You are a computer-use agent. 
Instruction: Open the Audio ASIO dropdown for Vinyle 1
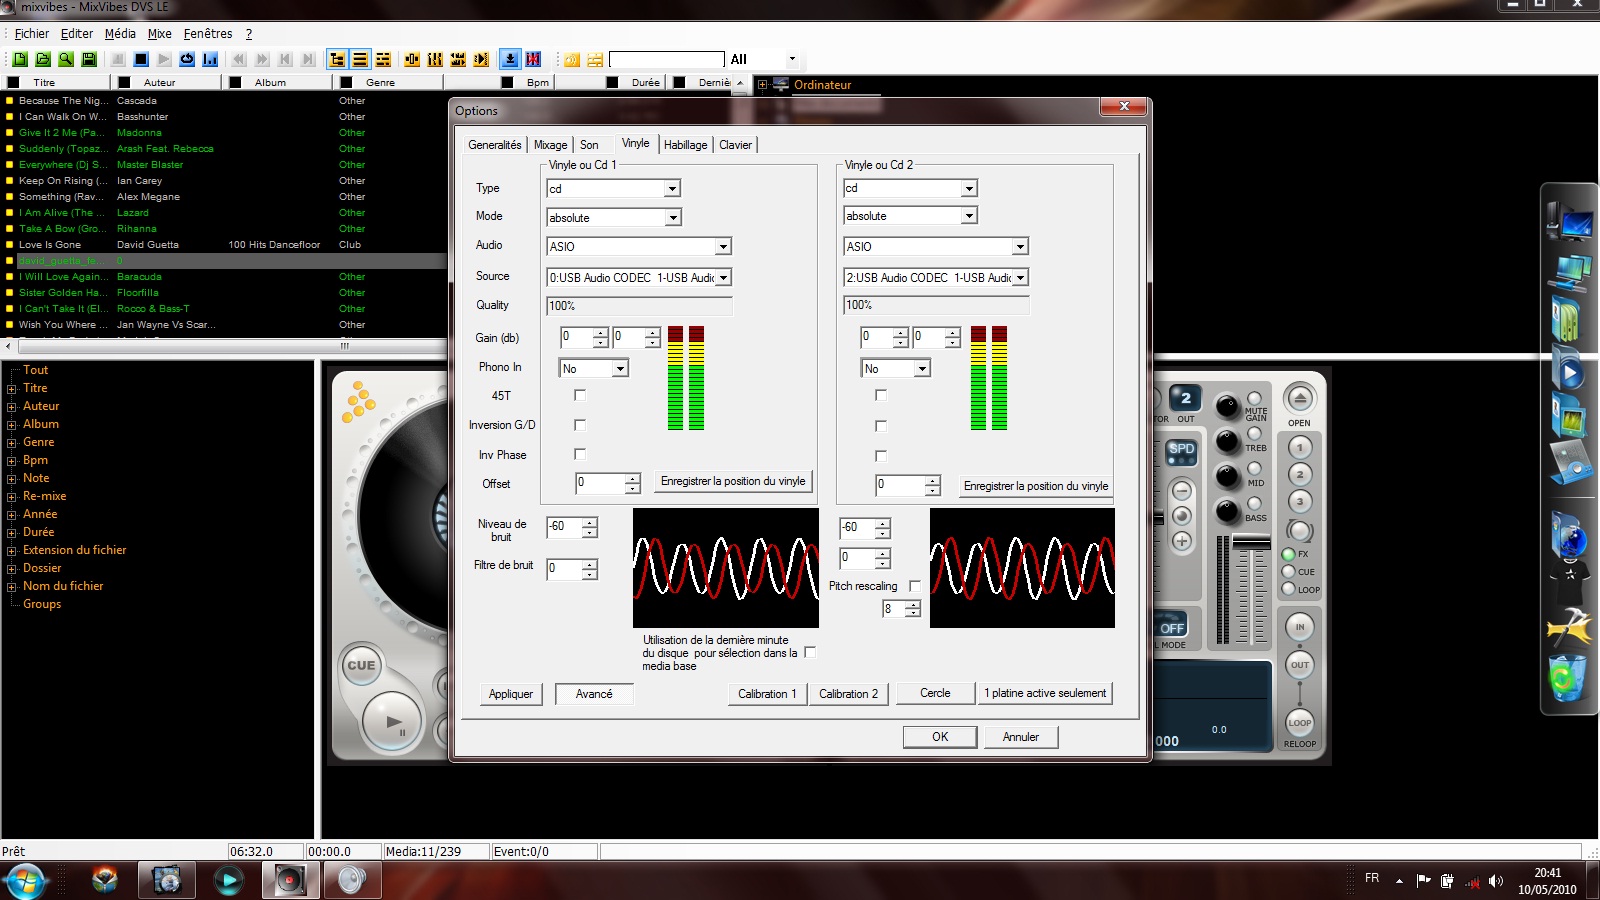pyautogui.click(x=723, y=247)
